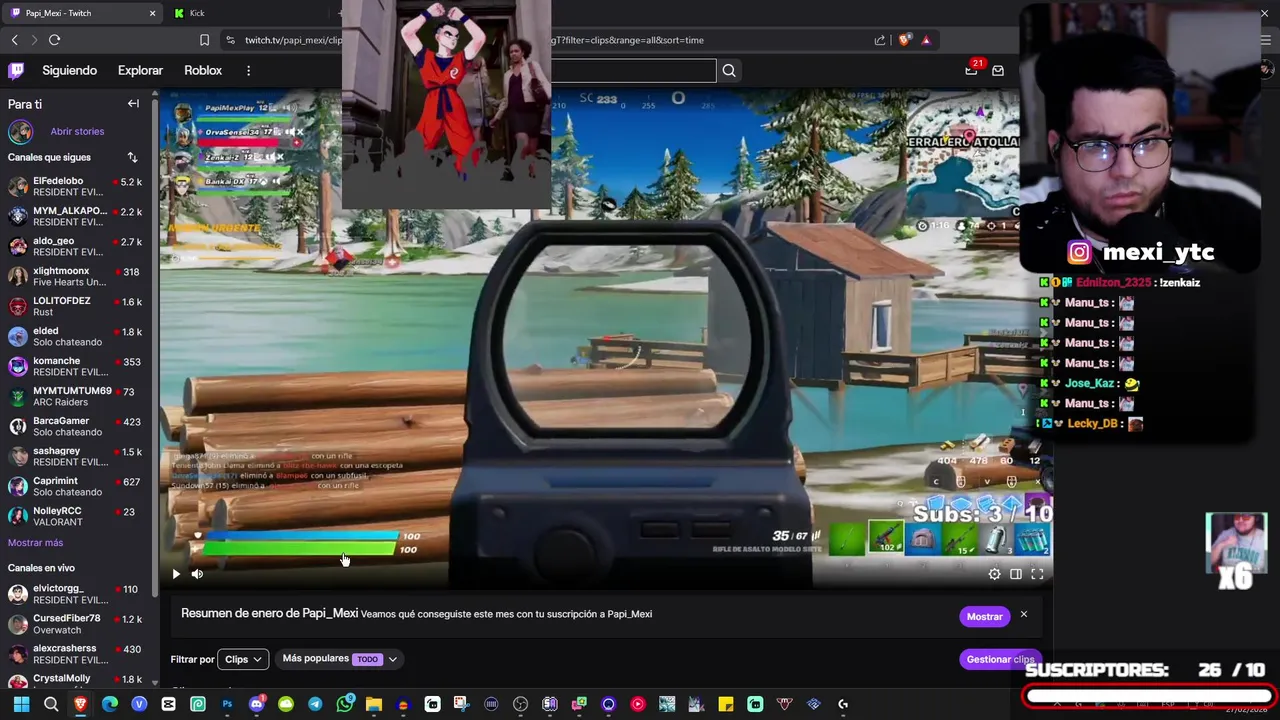Viewport: 1280px width, 720px height.
Task: Open the Twitch whispers mail icon
Action: tap(998, 70)
